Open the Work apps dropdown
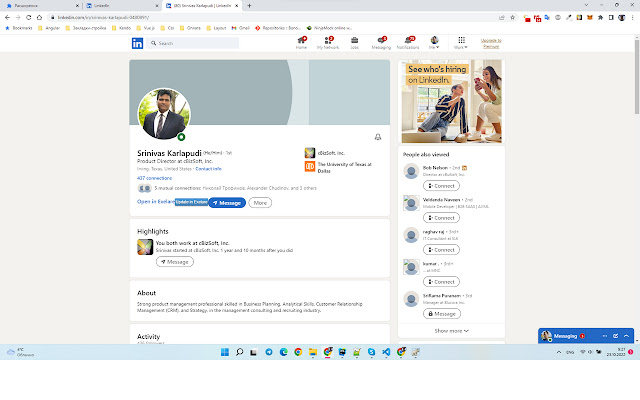This screenshot has height=400, width=640. click(461, 43)
